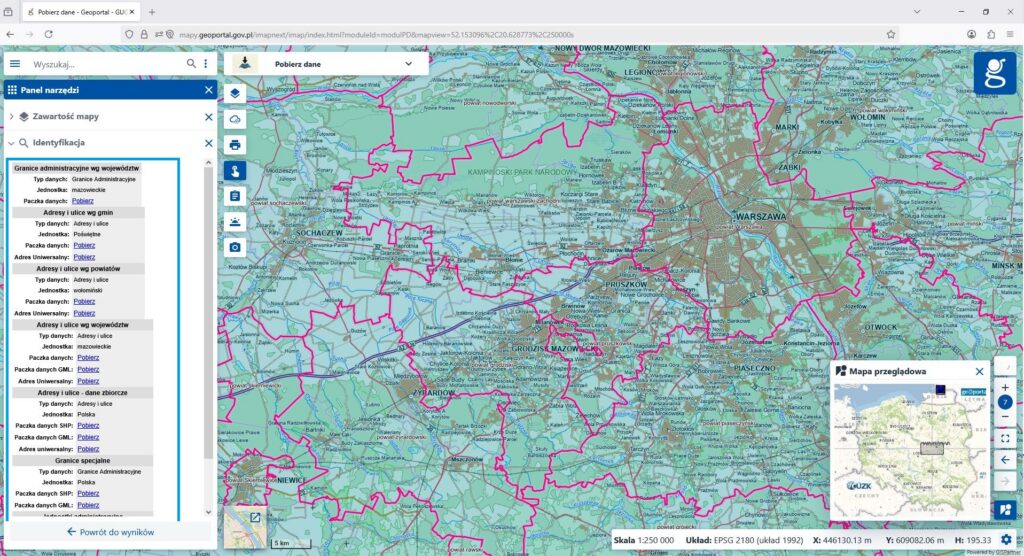This screenshot has width=1024, height=556.
Task: Click the cloud services toolbar icon
Action: [235, 119]
